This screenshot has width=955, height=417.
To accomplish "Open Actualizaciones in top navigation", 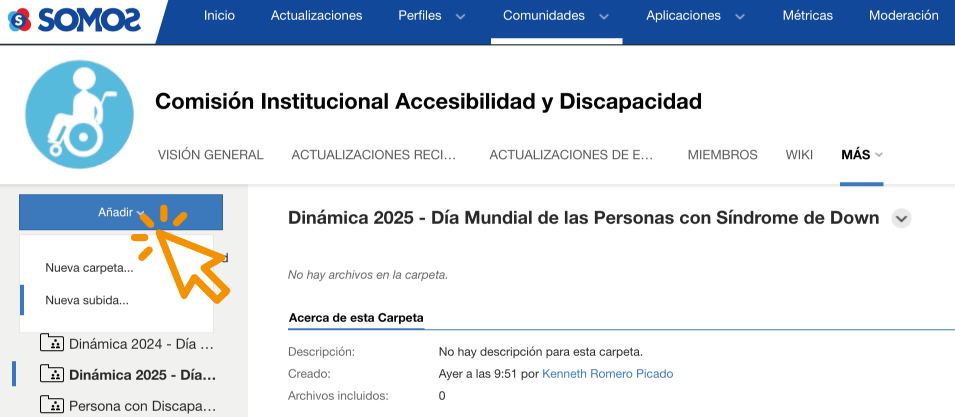I will click(x=316, y=16).
